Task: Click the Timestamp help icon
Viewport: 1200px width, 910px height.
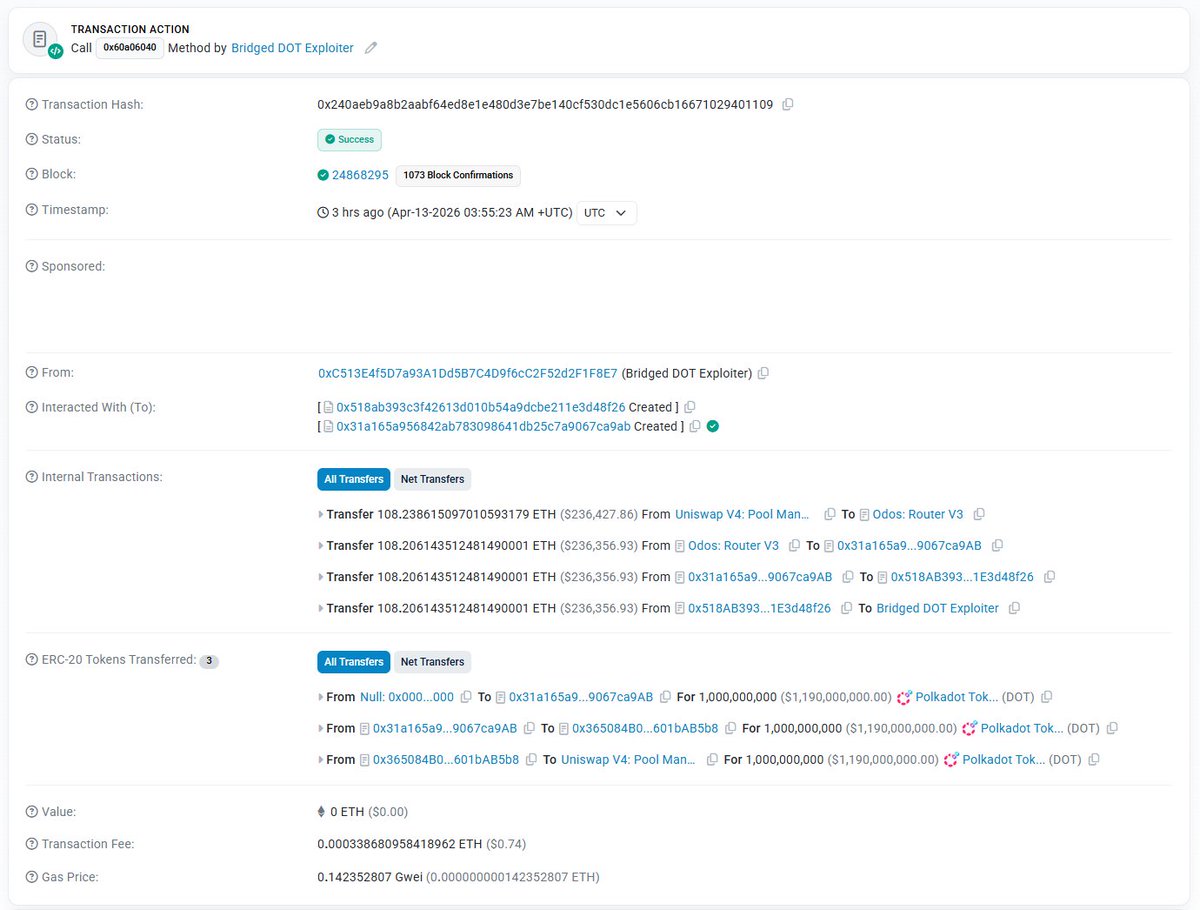Action: (x=32, y=210)
